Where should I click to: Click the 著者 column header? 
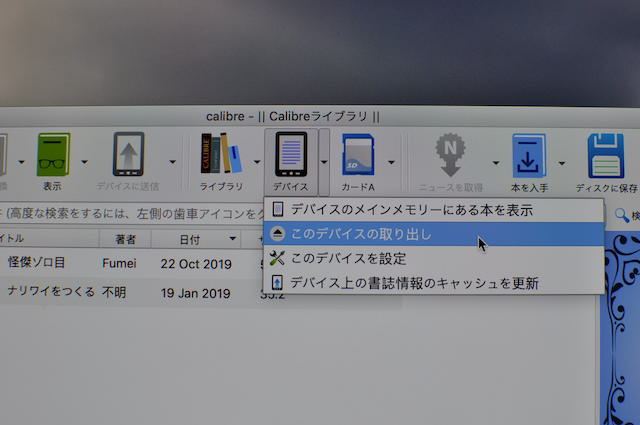point(125,239)
